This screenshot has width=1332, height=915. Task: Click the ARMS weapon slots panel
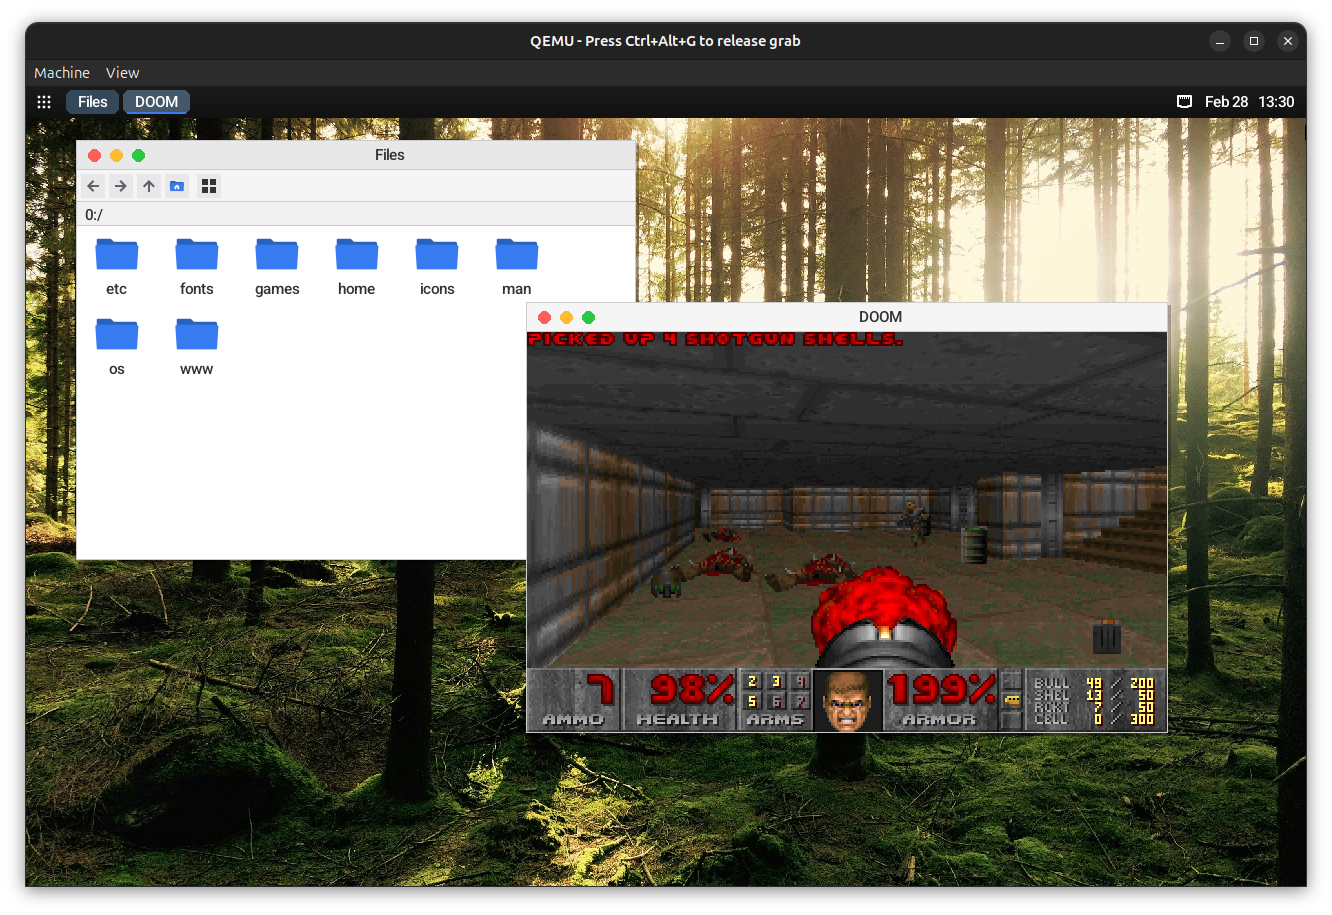pos(776,700)
